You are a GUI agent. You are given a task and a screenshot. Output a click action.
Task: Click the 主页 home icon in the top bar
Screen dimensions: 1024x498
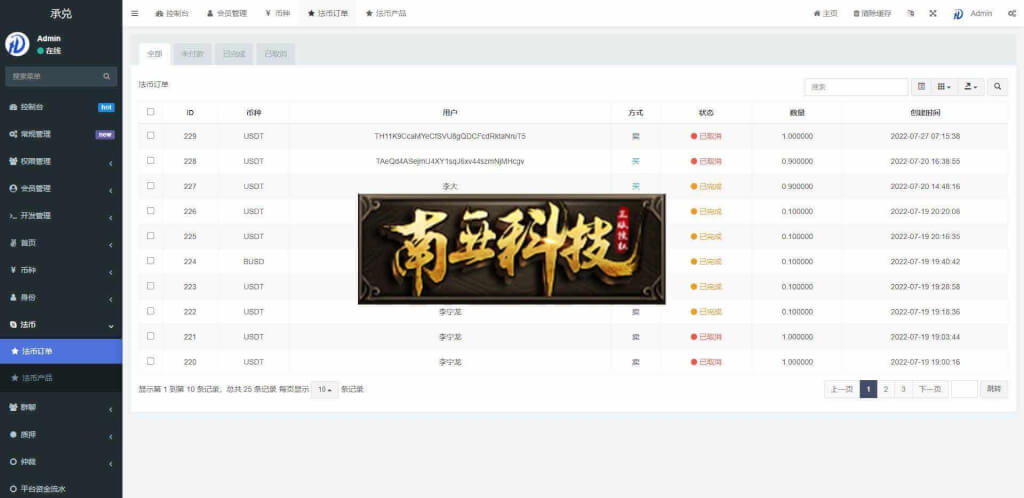(x=816, y=13)
